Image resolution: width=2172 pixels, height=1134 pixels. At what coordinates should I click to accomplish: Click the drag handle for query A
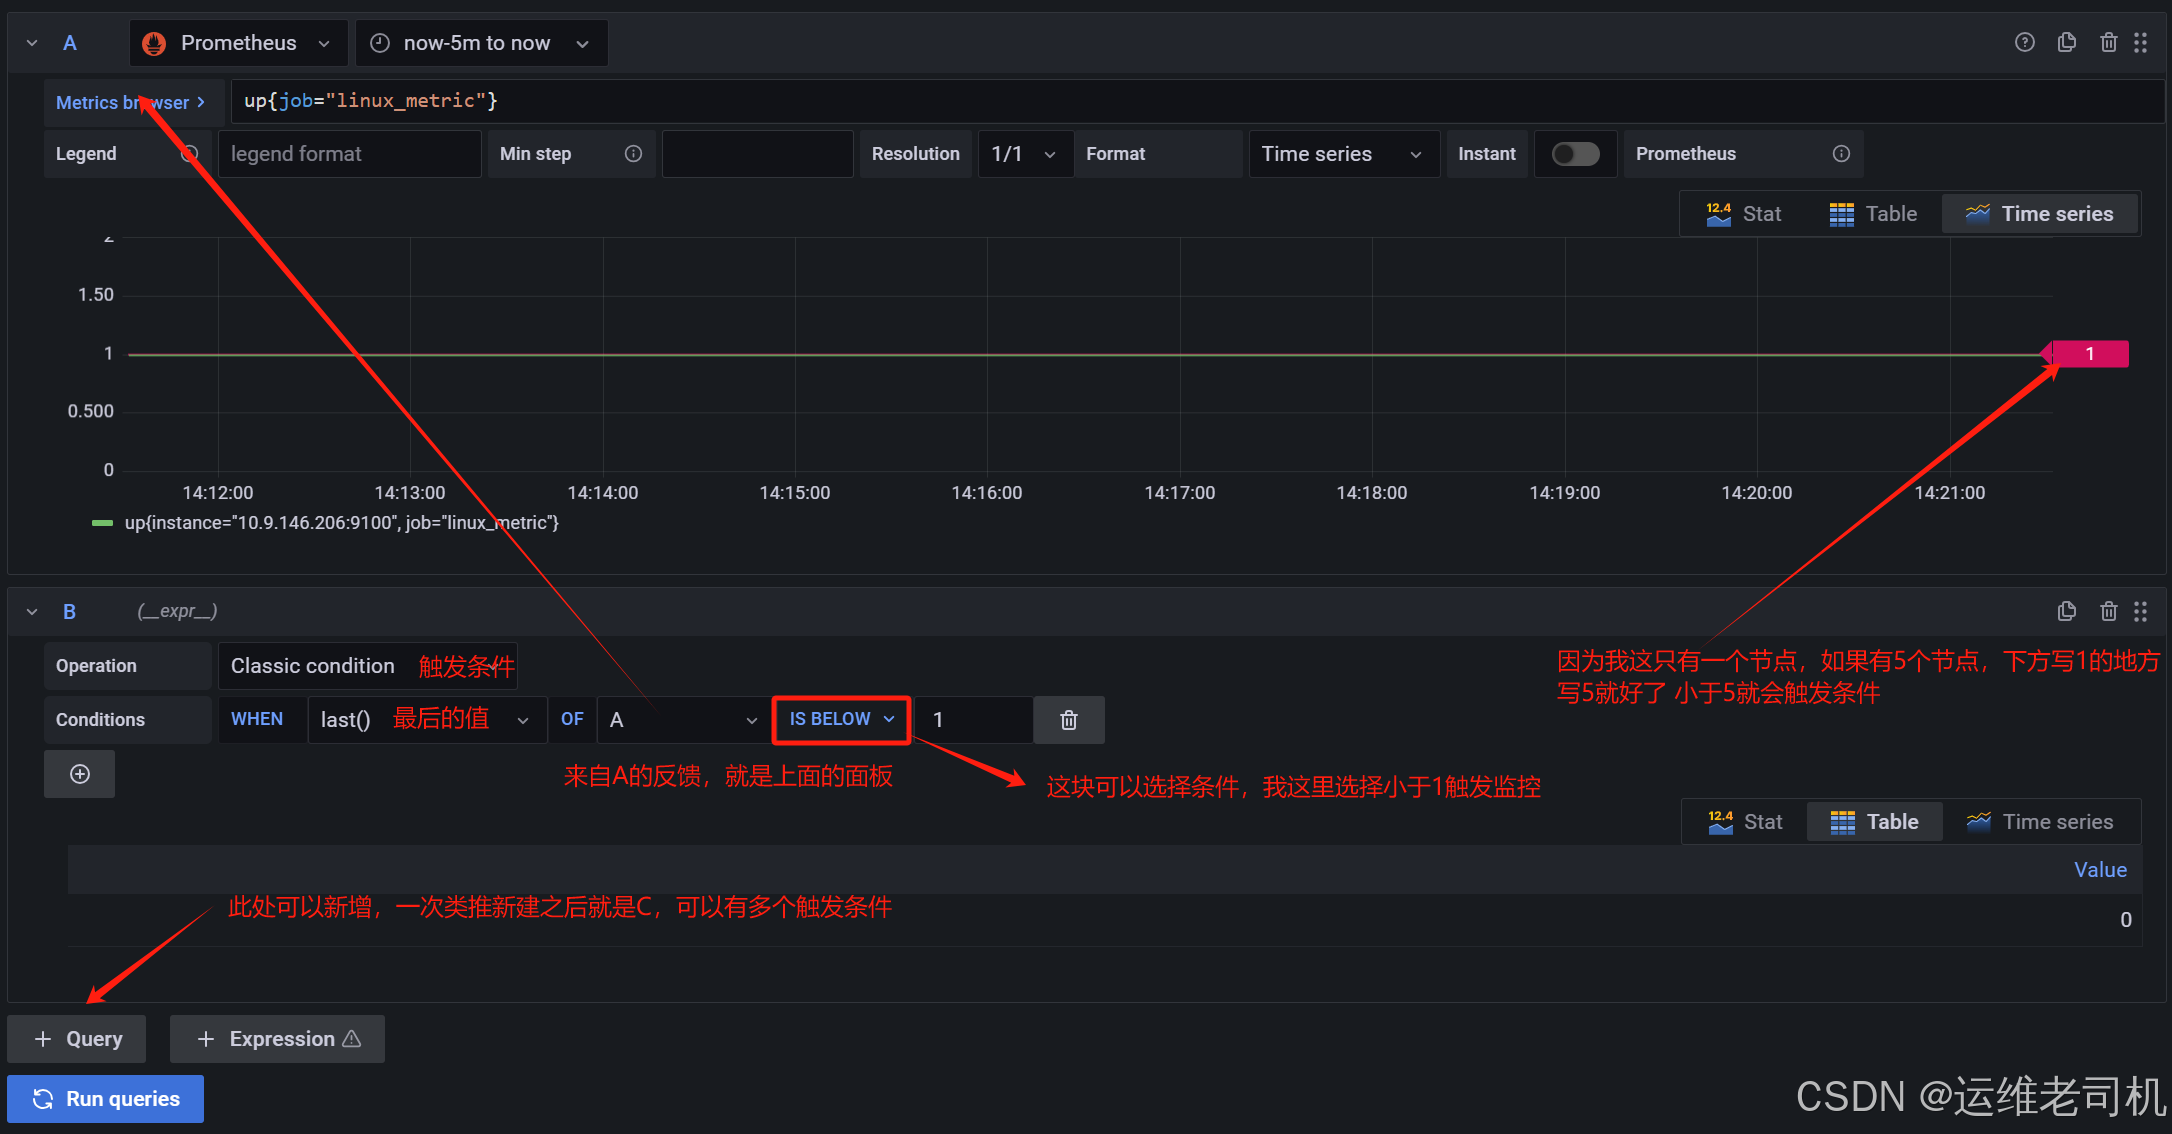click(2140, 42)
